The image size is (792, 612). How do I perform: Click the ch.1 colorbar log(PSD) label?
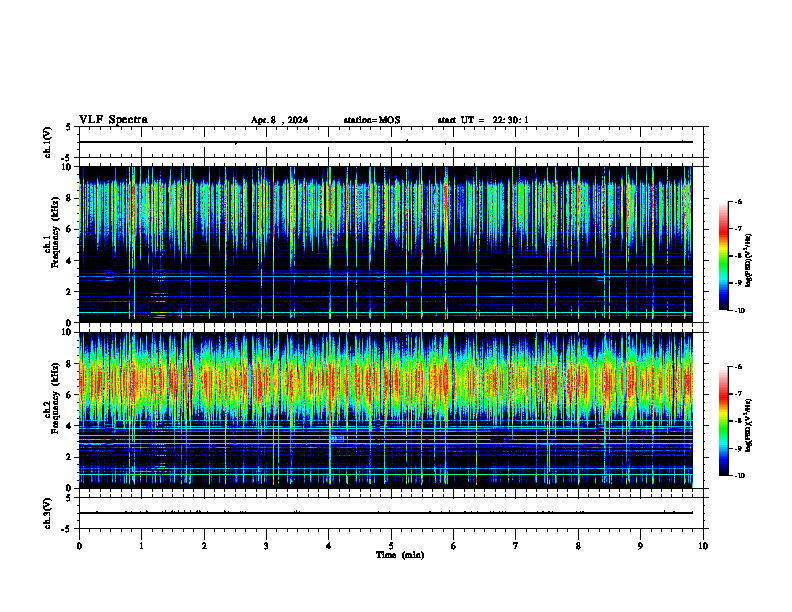tap(748, 261)
